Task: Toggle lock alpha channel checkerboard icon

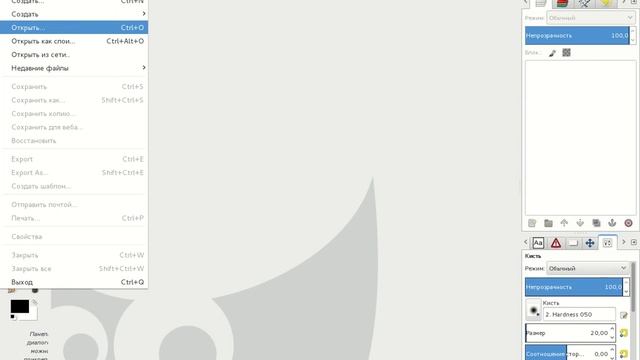Action: (567, 53)
